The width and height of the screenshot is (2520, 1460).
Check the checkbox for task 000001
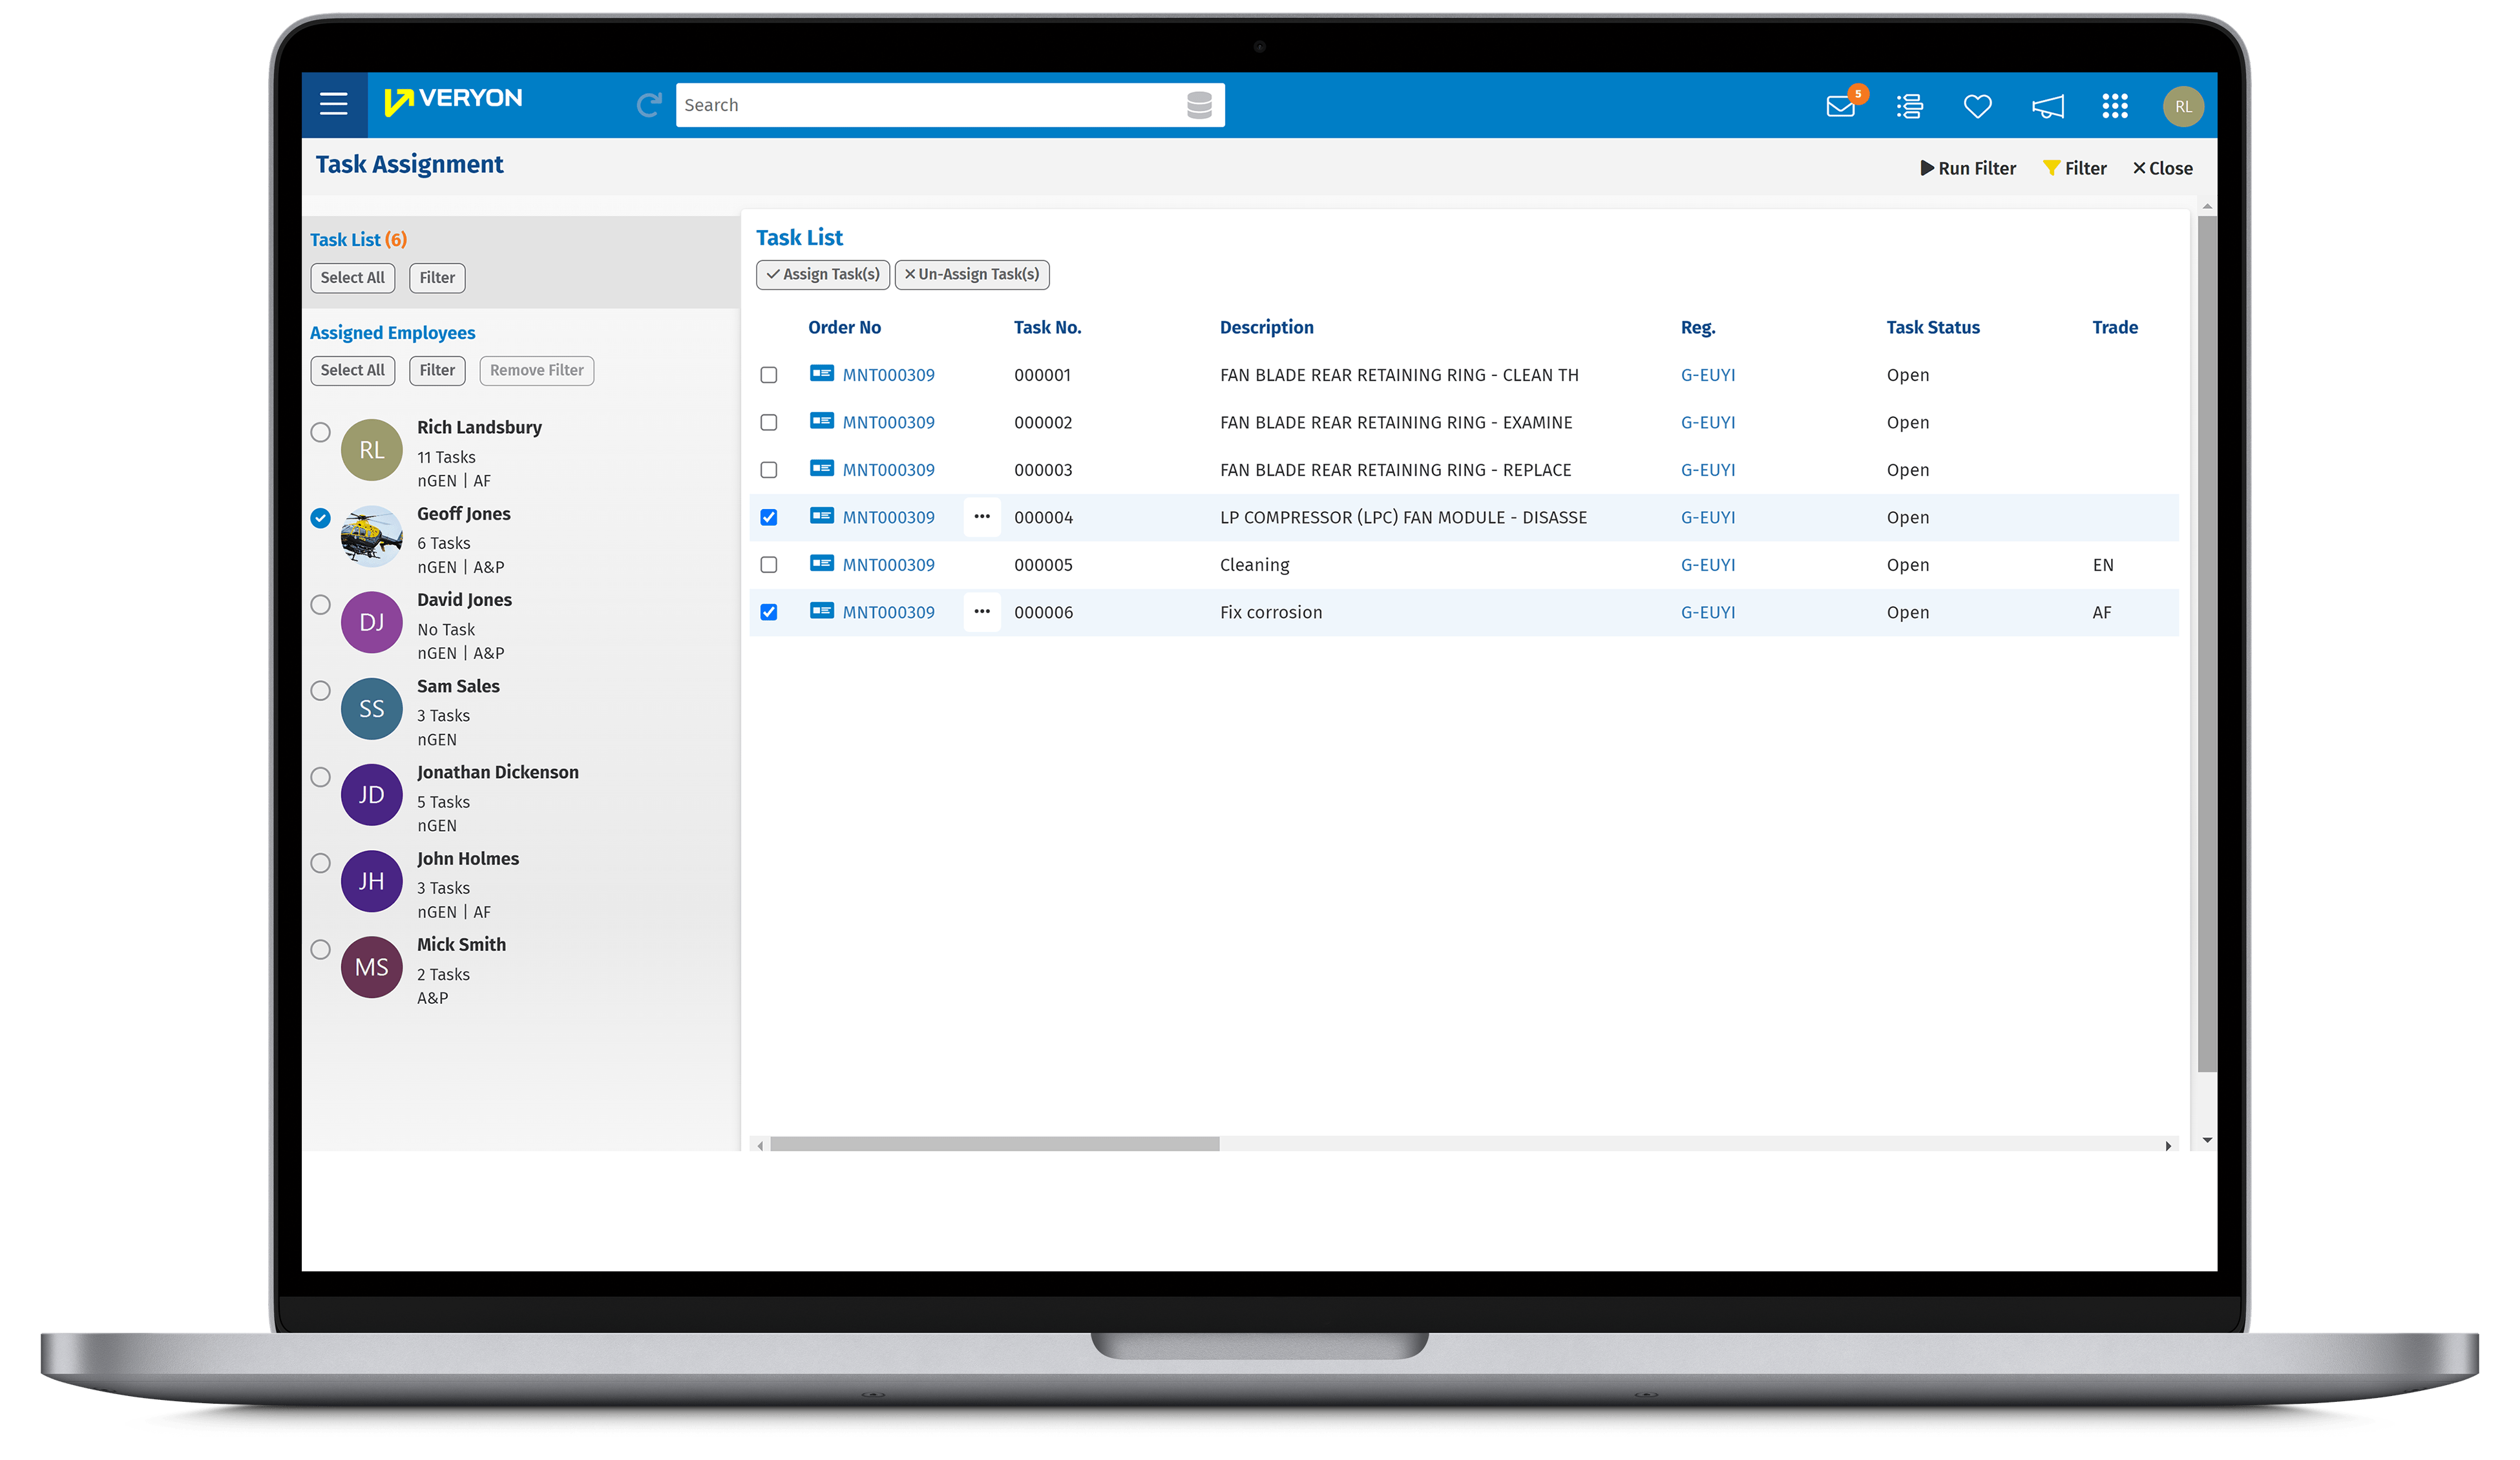(769, 375)
